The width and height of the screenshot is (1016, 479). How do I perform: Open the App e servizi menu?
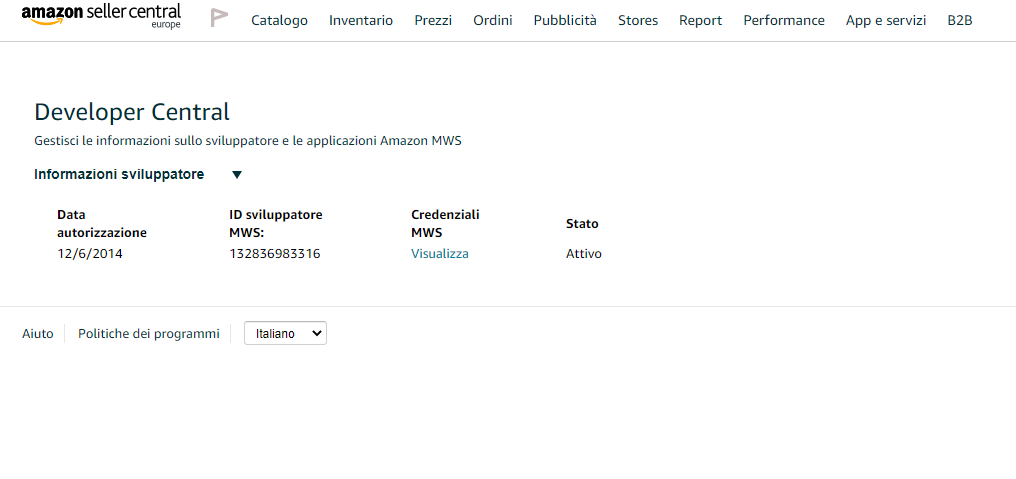point(886,20)
